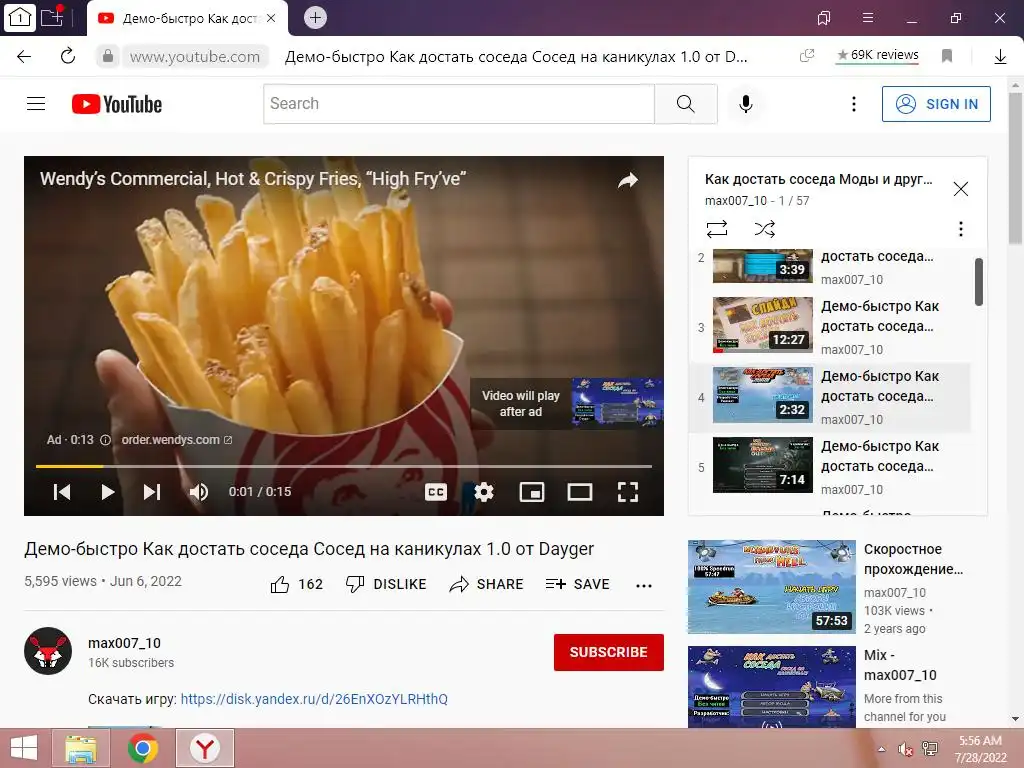Image resolution: width=1024 pixels, height=768 pixels.
Task: Open the 57:53 speedrun recommended video
Action: click(771, 586)
